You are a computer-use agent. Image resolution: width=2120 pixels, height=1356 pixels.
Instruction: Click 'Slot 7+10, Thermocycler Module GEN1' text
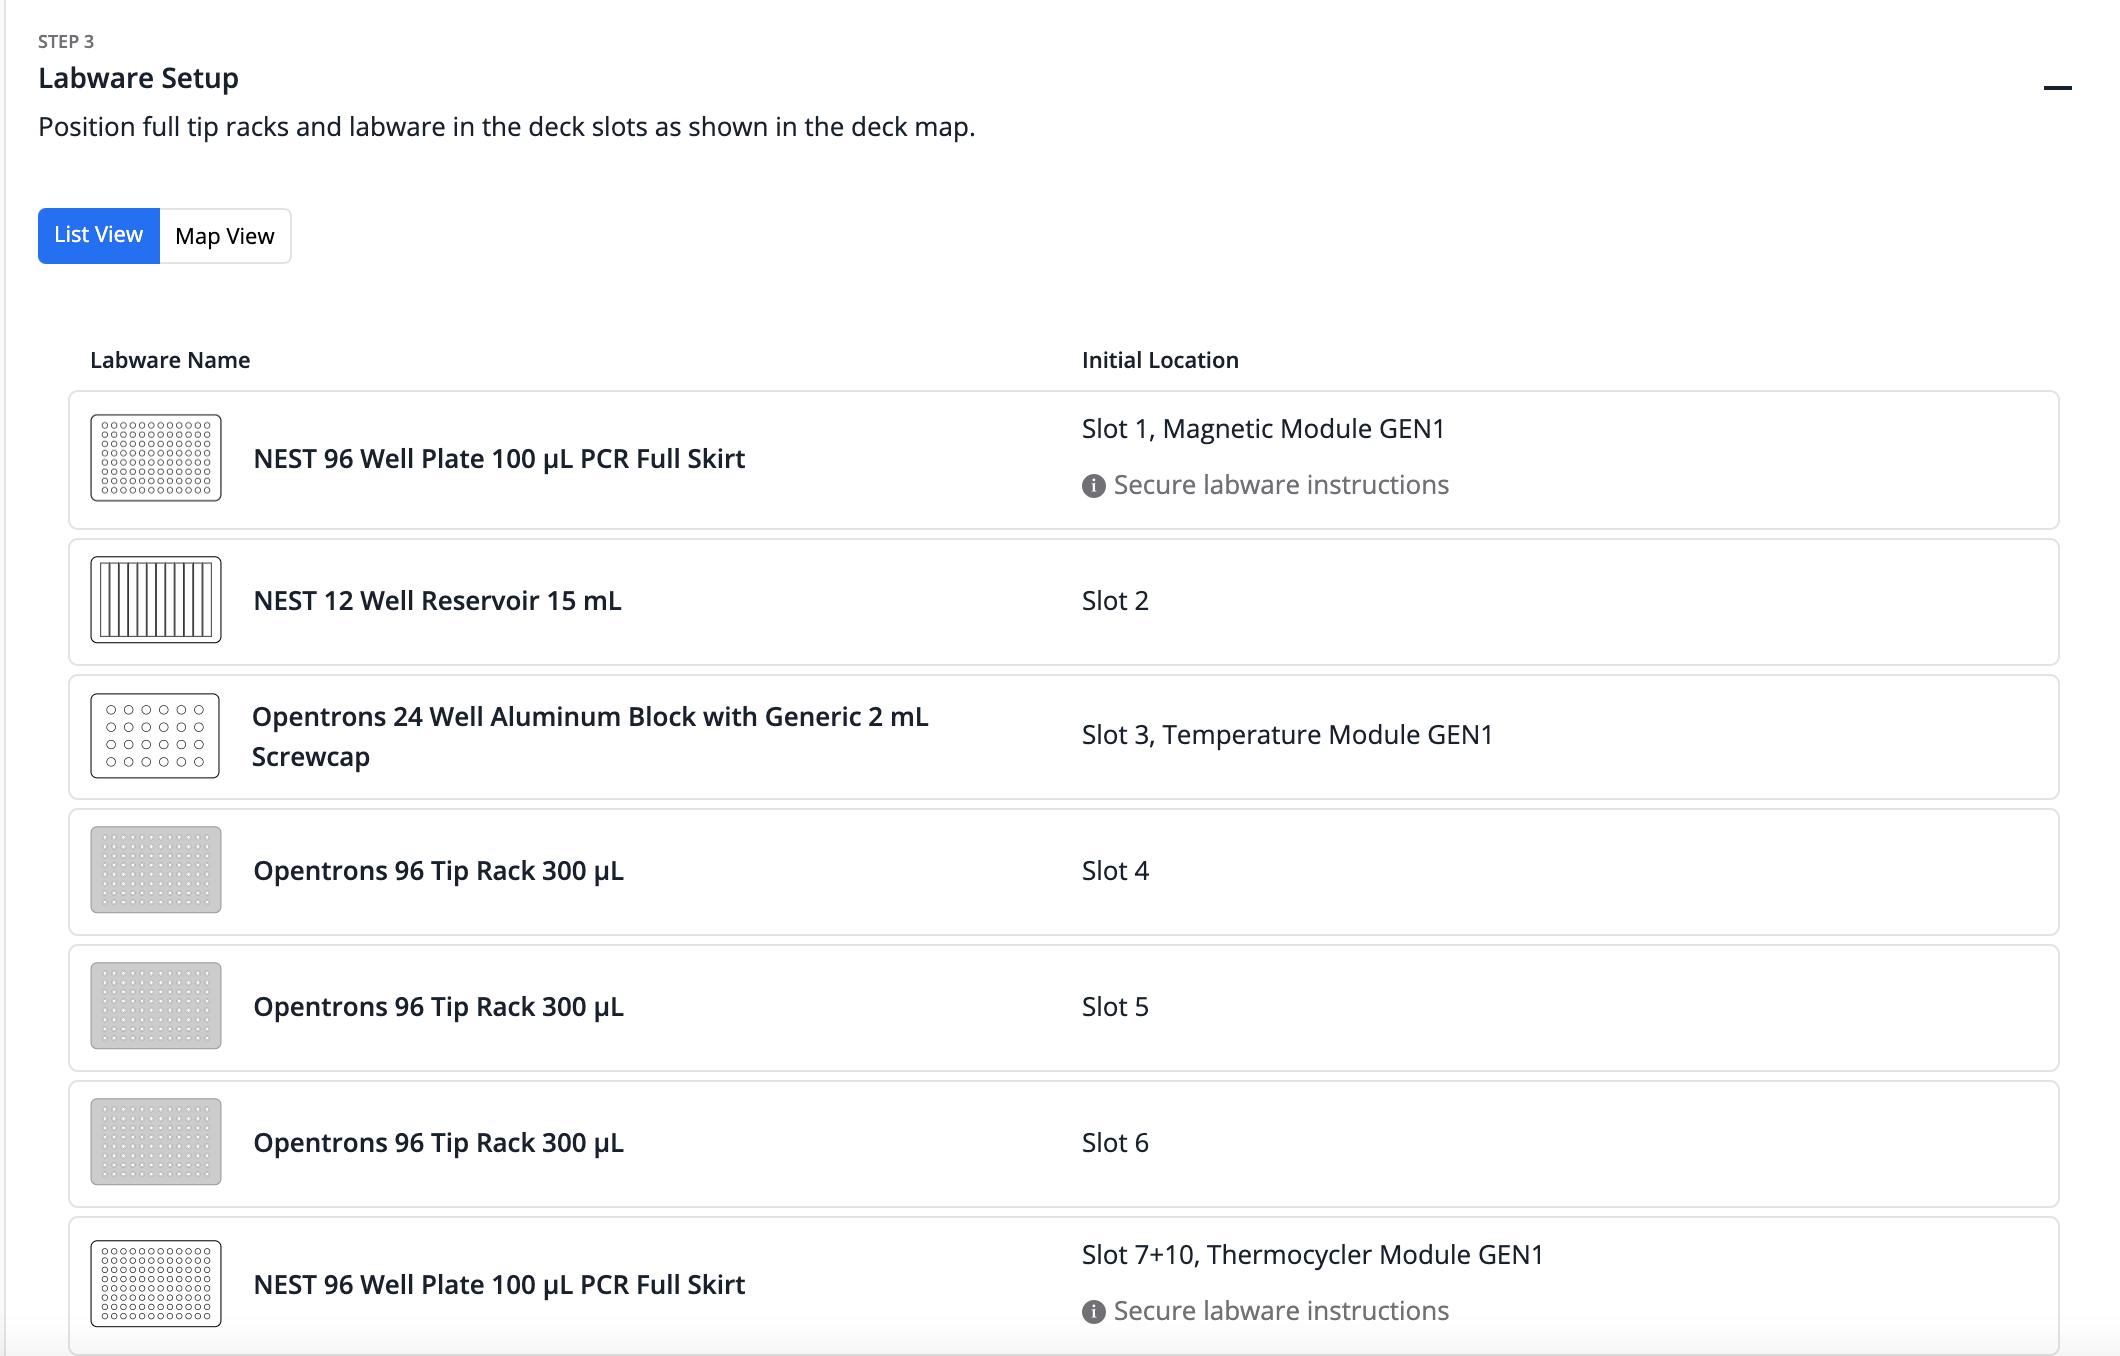pyautogui.click(x=1313, y=1255)
